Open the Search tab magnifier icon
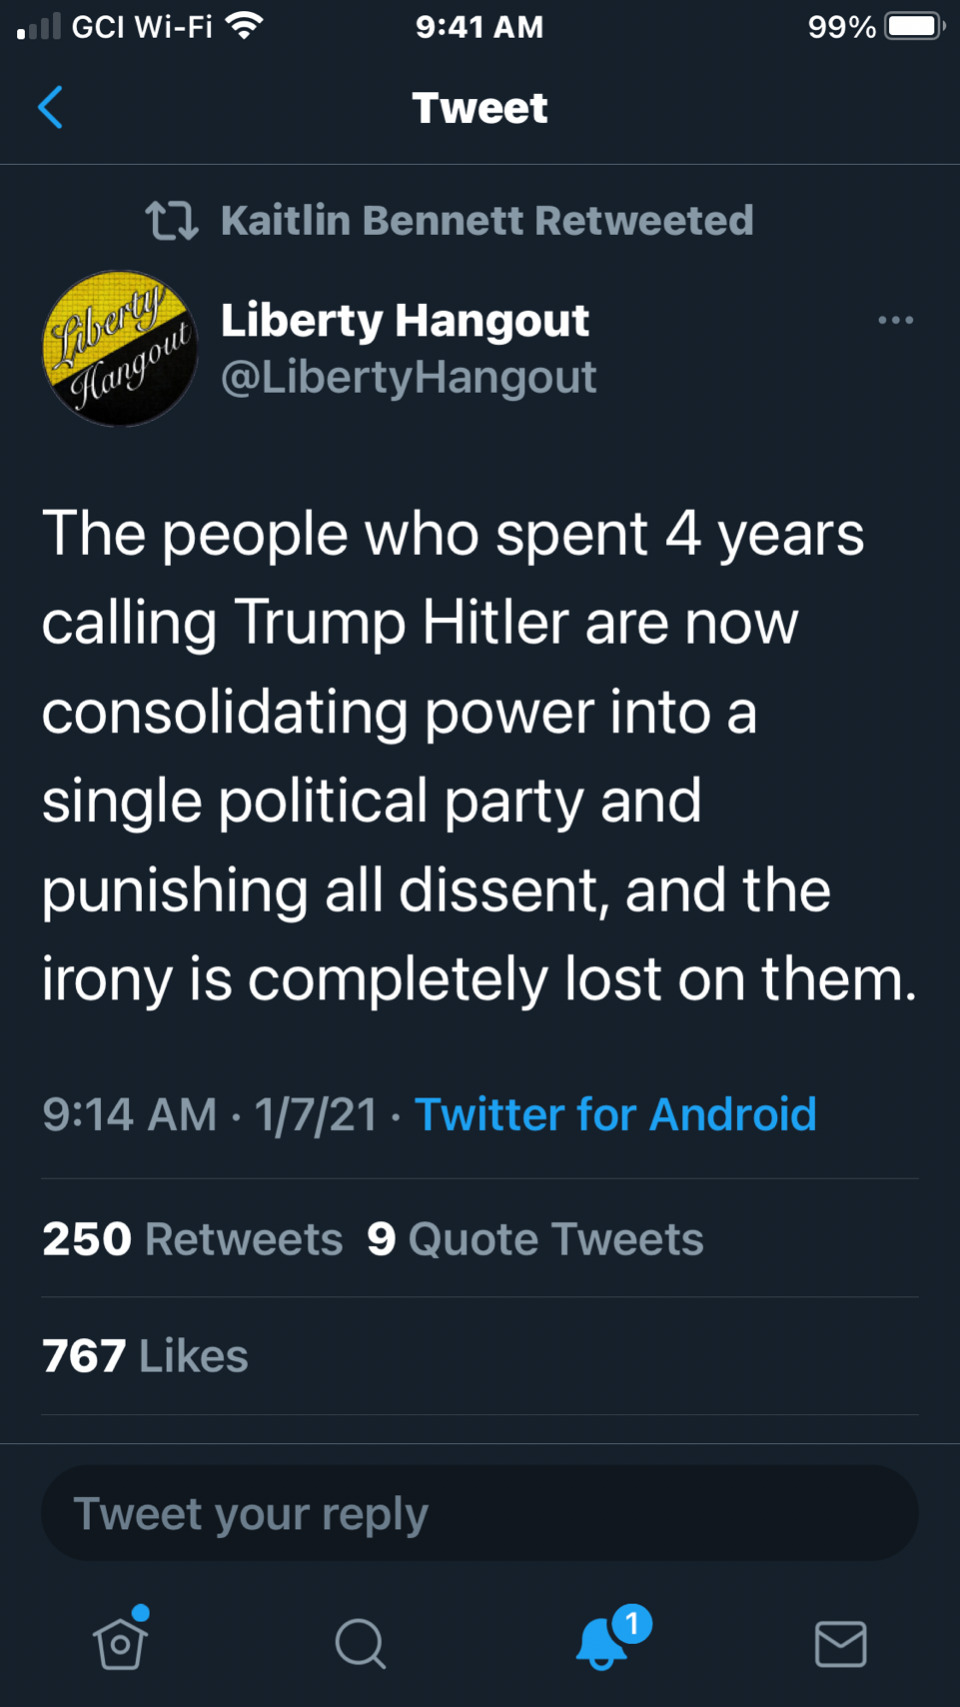This screenshot has width=960, height=1707. 360,1643
